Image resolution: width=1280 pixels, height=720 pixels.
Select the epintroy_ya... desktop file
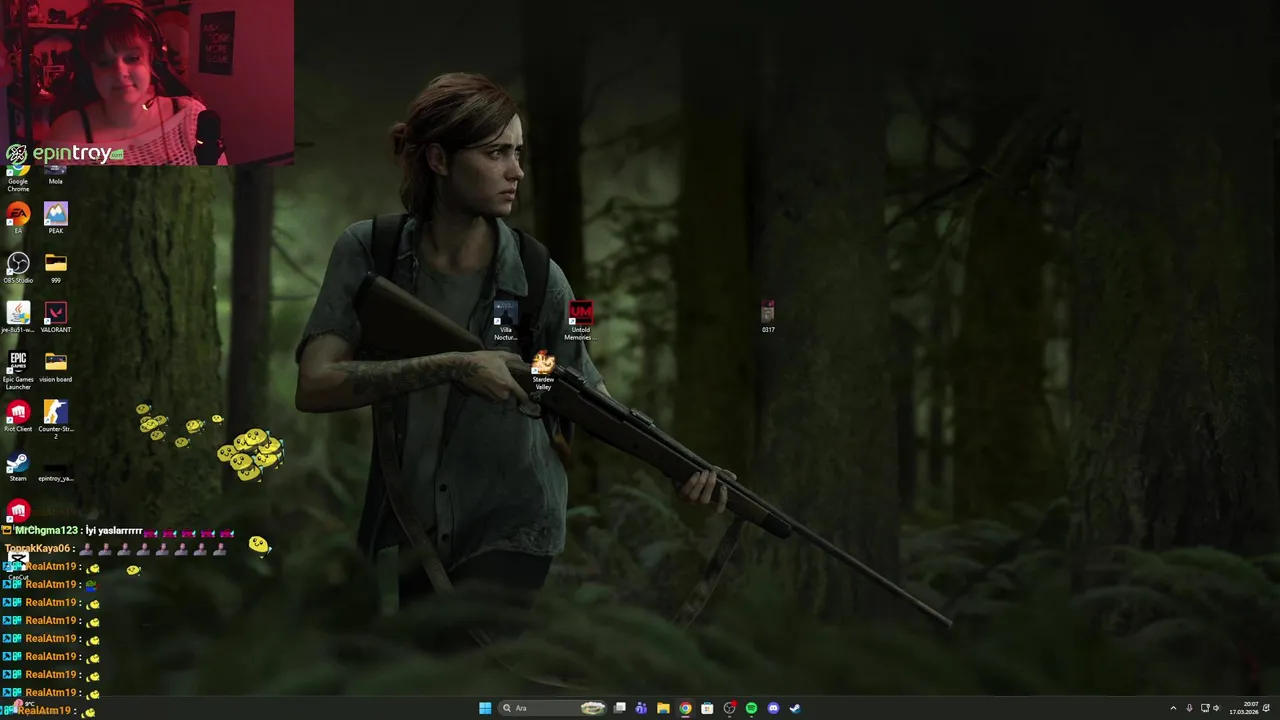[56, 470]
